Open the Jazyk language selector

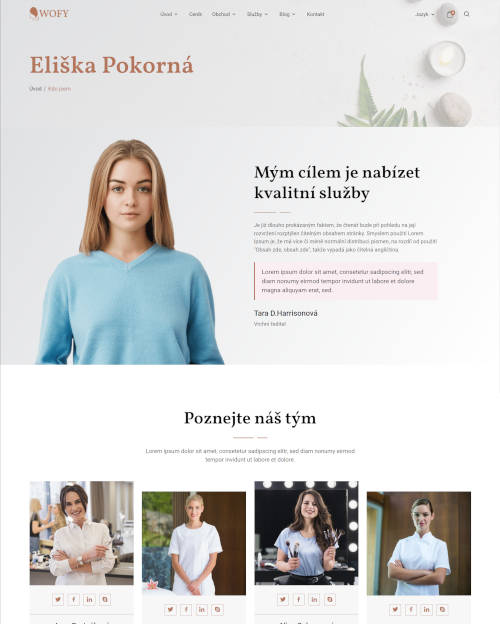[x=425, y=14]
